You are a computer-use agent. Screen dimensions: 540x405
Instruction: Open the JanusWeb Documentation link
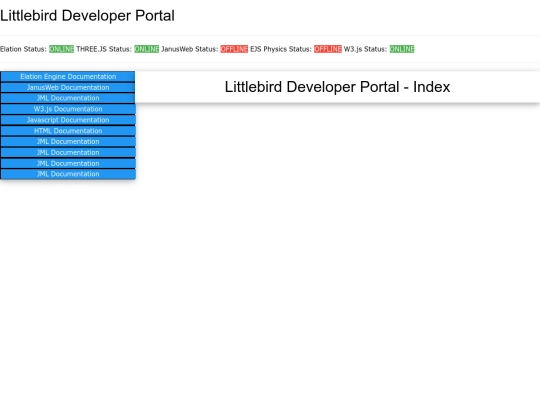pos(68,87)
